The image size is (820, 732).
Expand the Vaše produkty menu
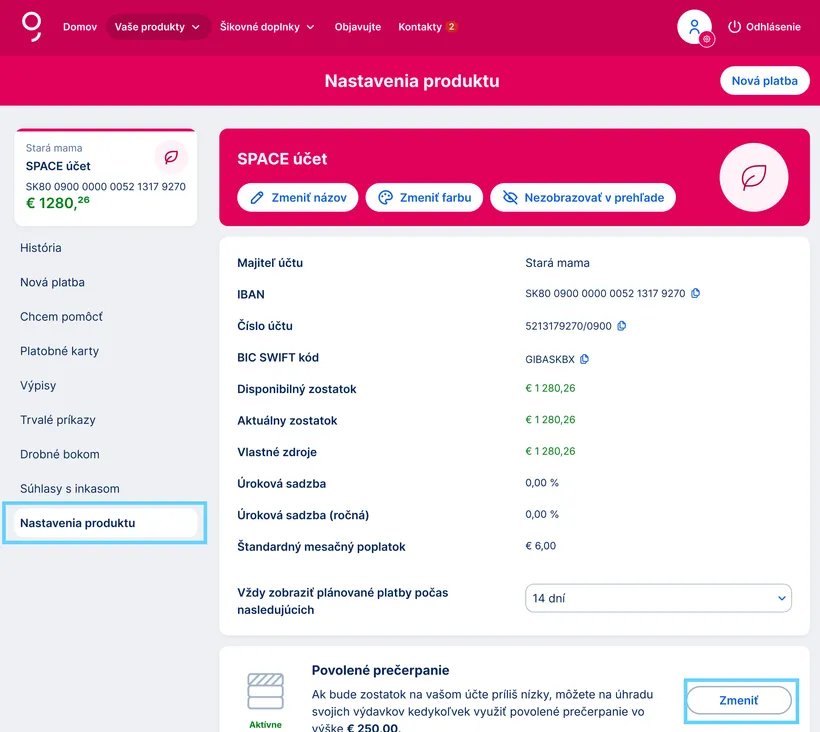coord(157,27)
